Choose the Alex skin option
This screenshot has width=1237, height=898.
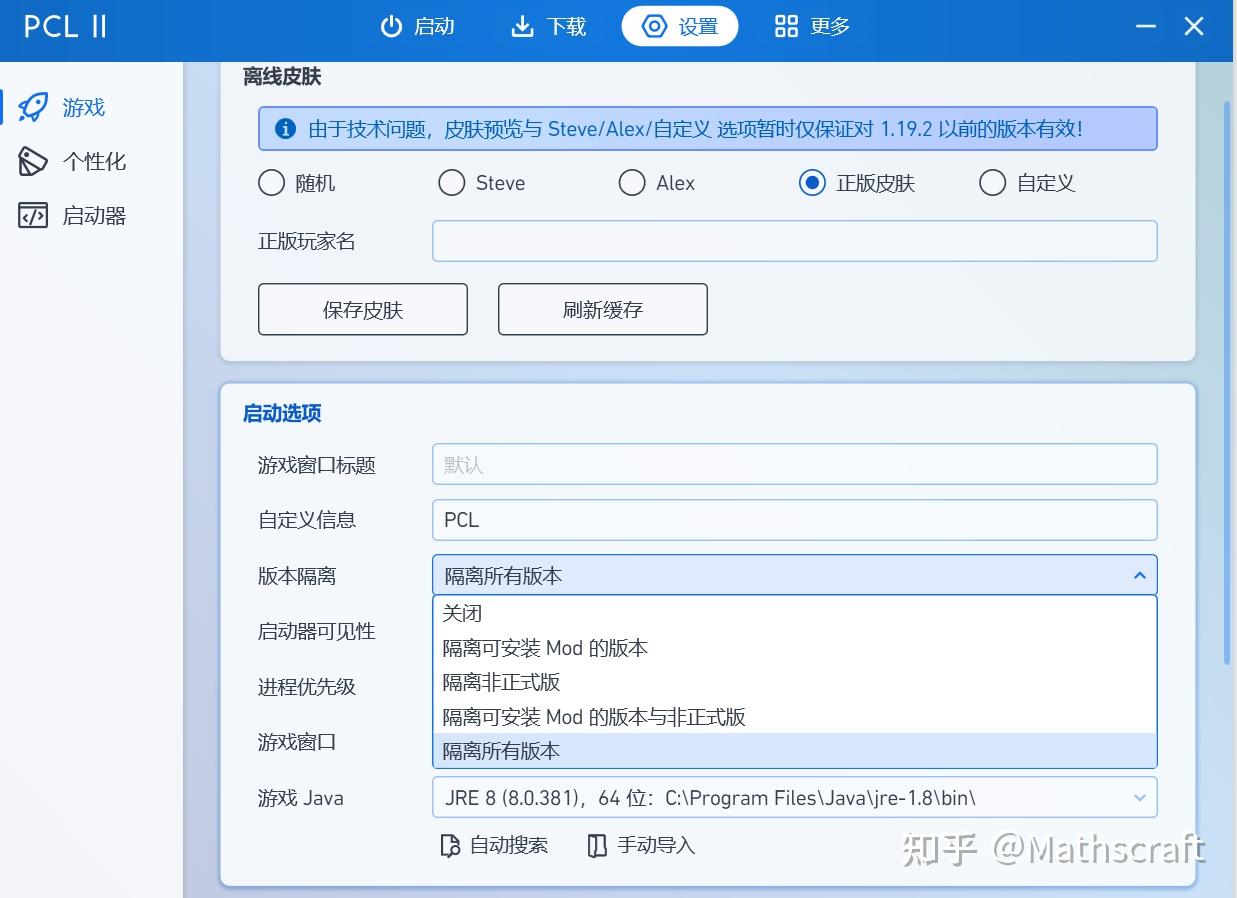point(632,183)
